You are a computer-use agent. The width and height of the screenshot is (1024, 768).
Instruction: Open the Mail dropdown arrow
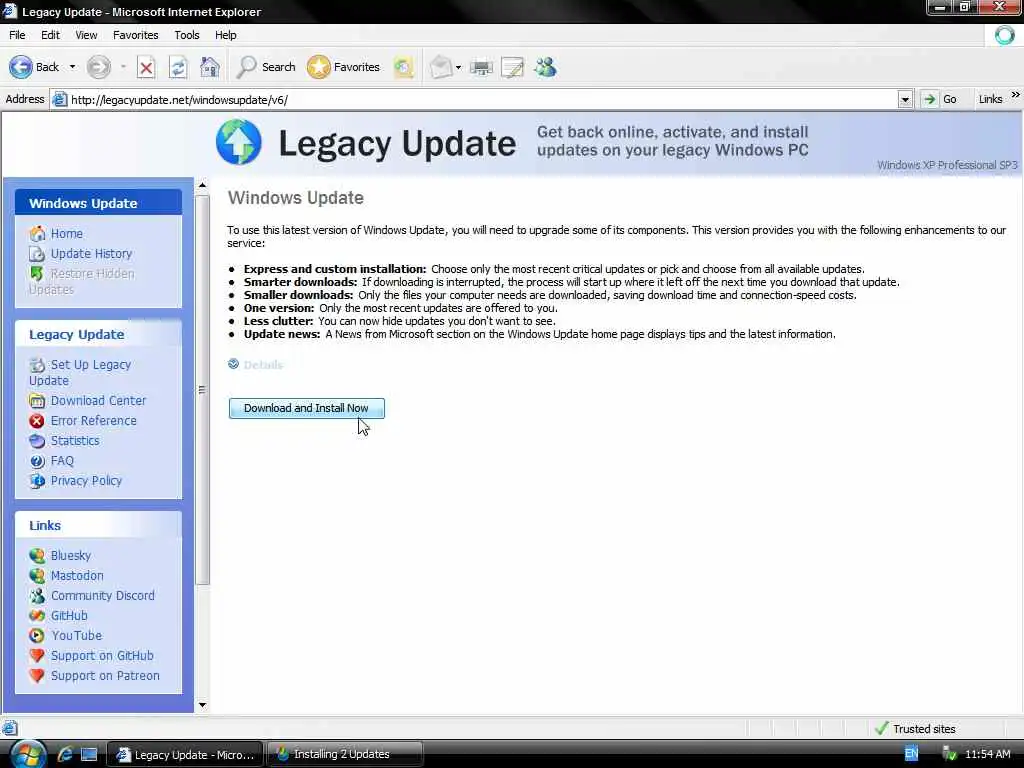[458, 67]
